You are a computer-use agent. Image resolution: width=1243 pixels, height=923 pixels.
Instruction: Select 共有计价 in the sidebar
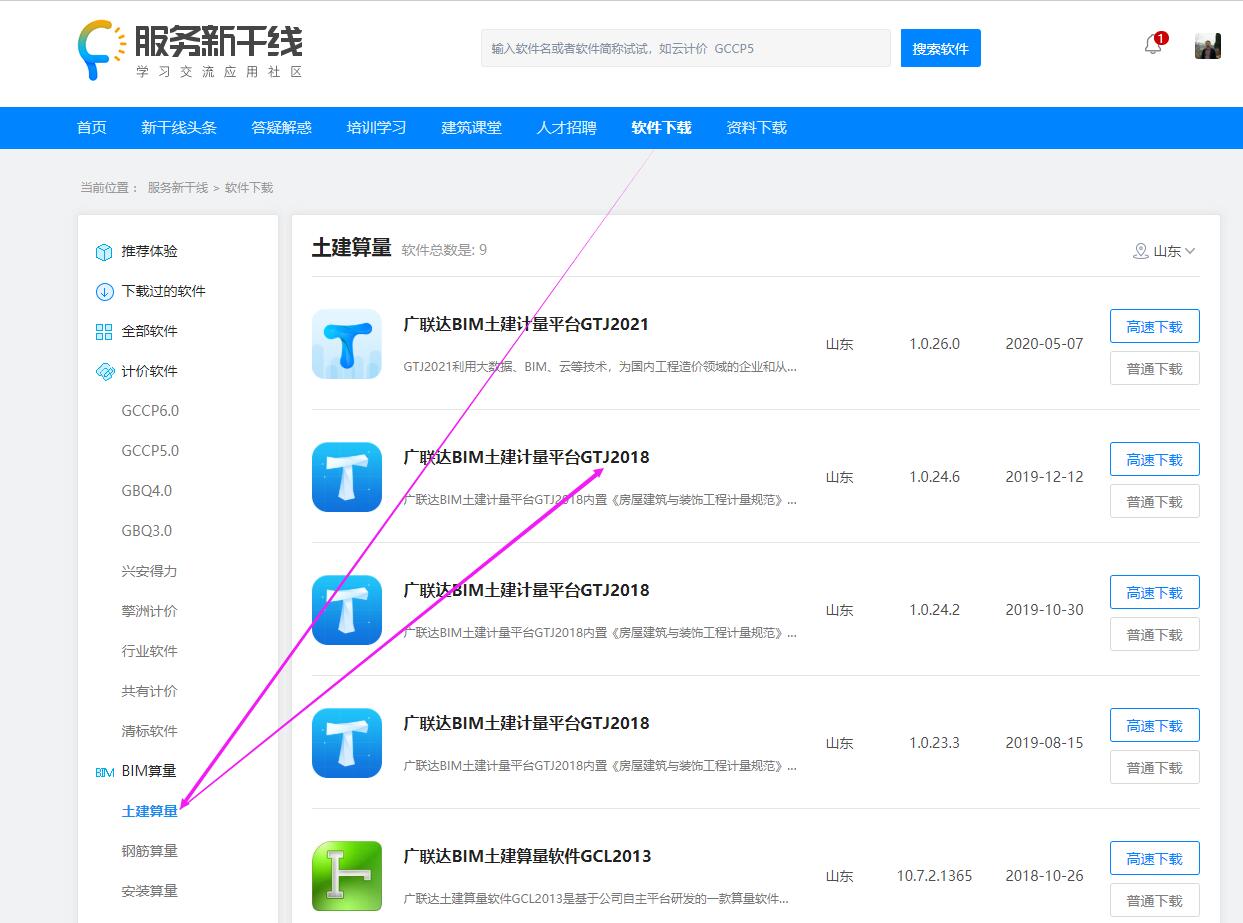point(150,691)
